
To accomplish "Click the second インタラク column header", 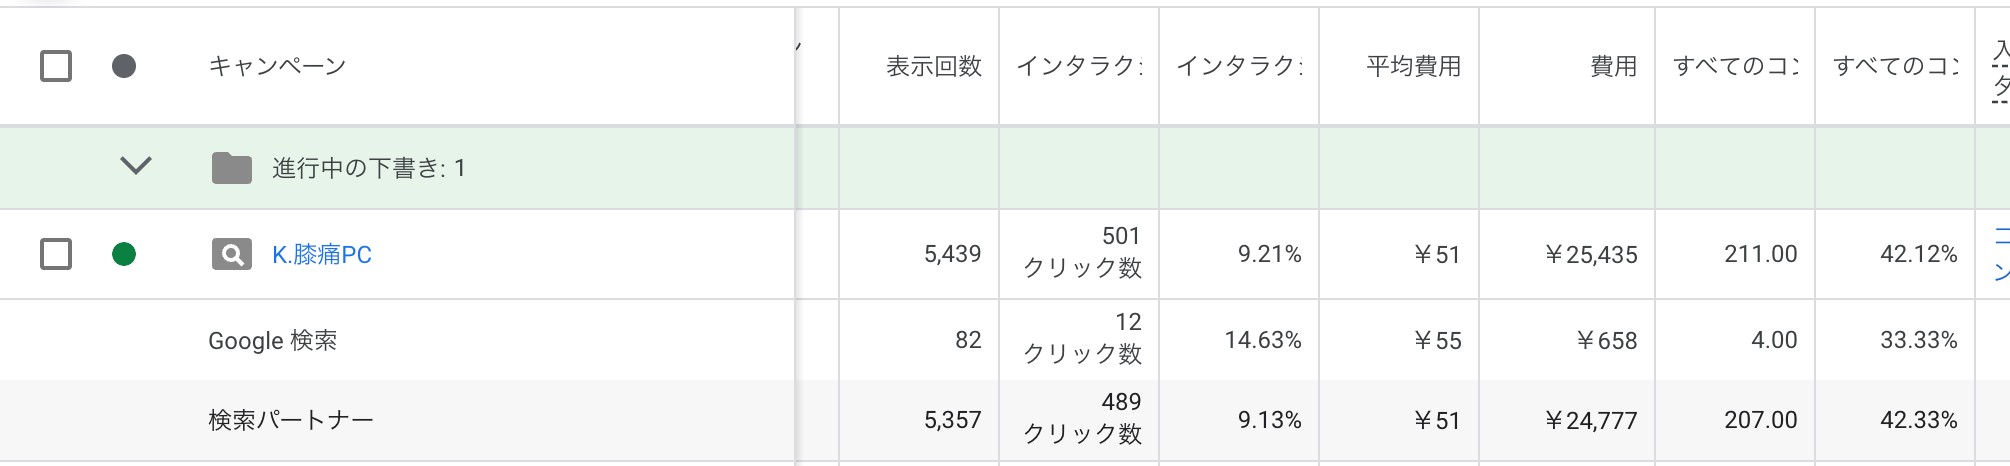I will point(1239,67).
